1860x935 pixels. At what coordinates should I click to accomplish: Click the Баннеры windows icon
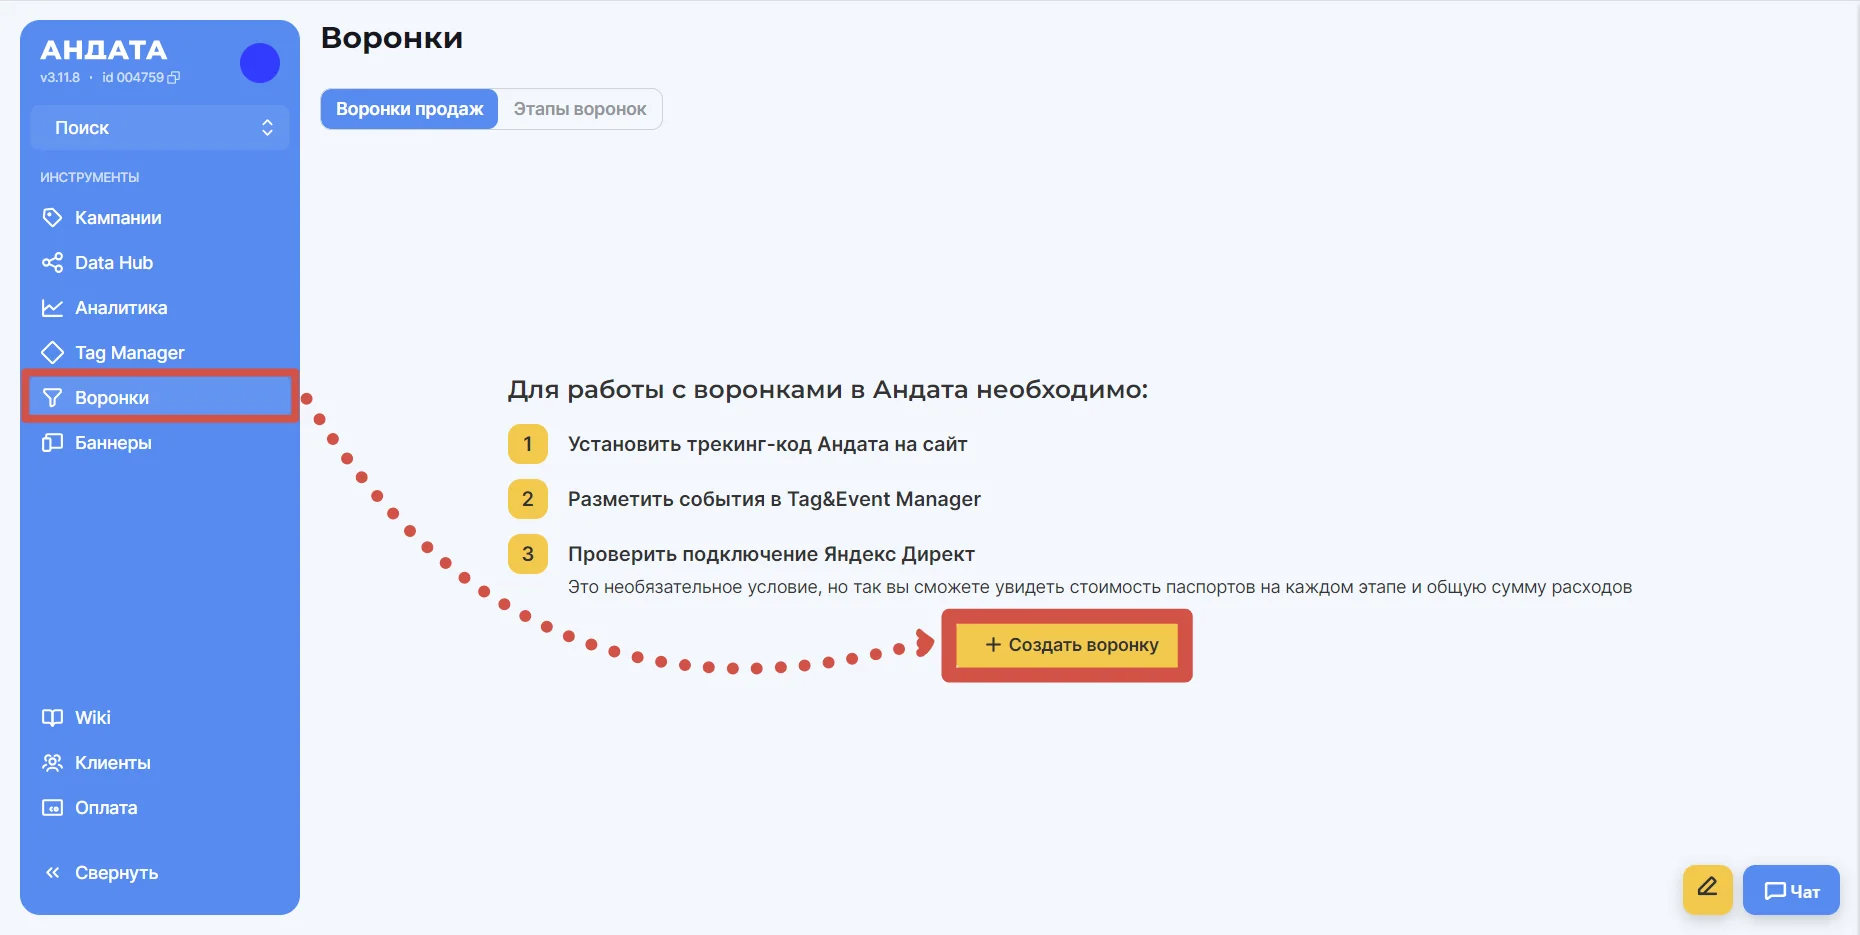point(52,442)
